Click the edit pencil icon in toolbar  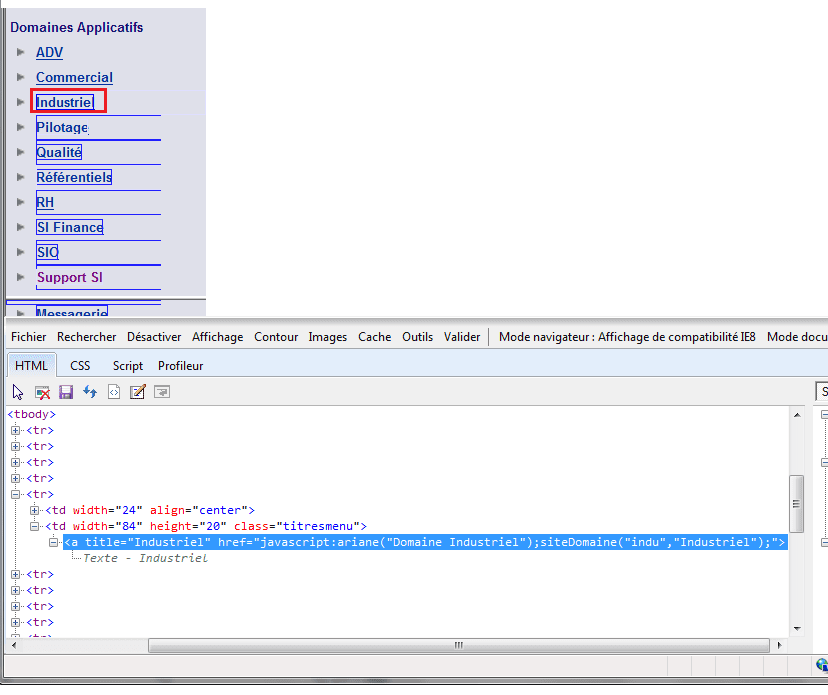(x=138, y=392)
